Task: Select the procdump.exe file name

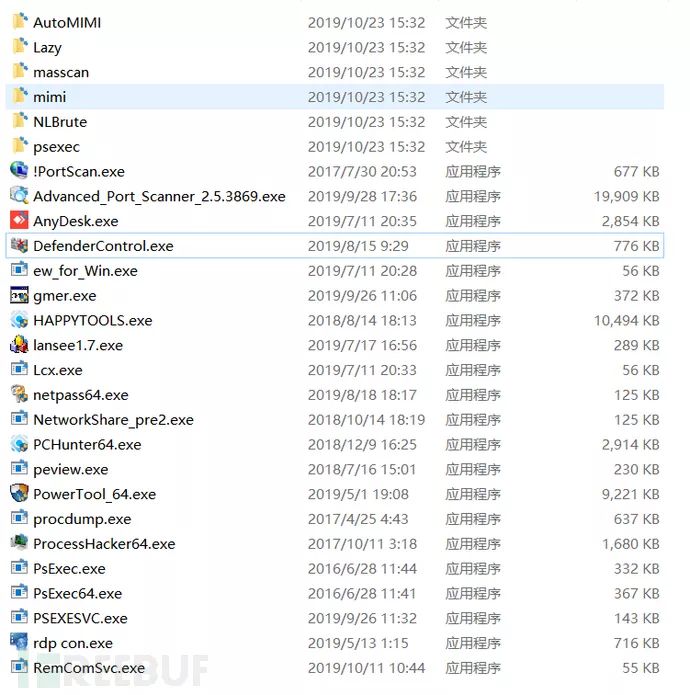Action: [82, 519]
